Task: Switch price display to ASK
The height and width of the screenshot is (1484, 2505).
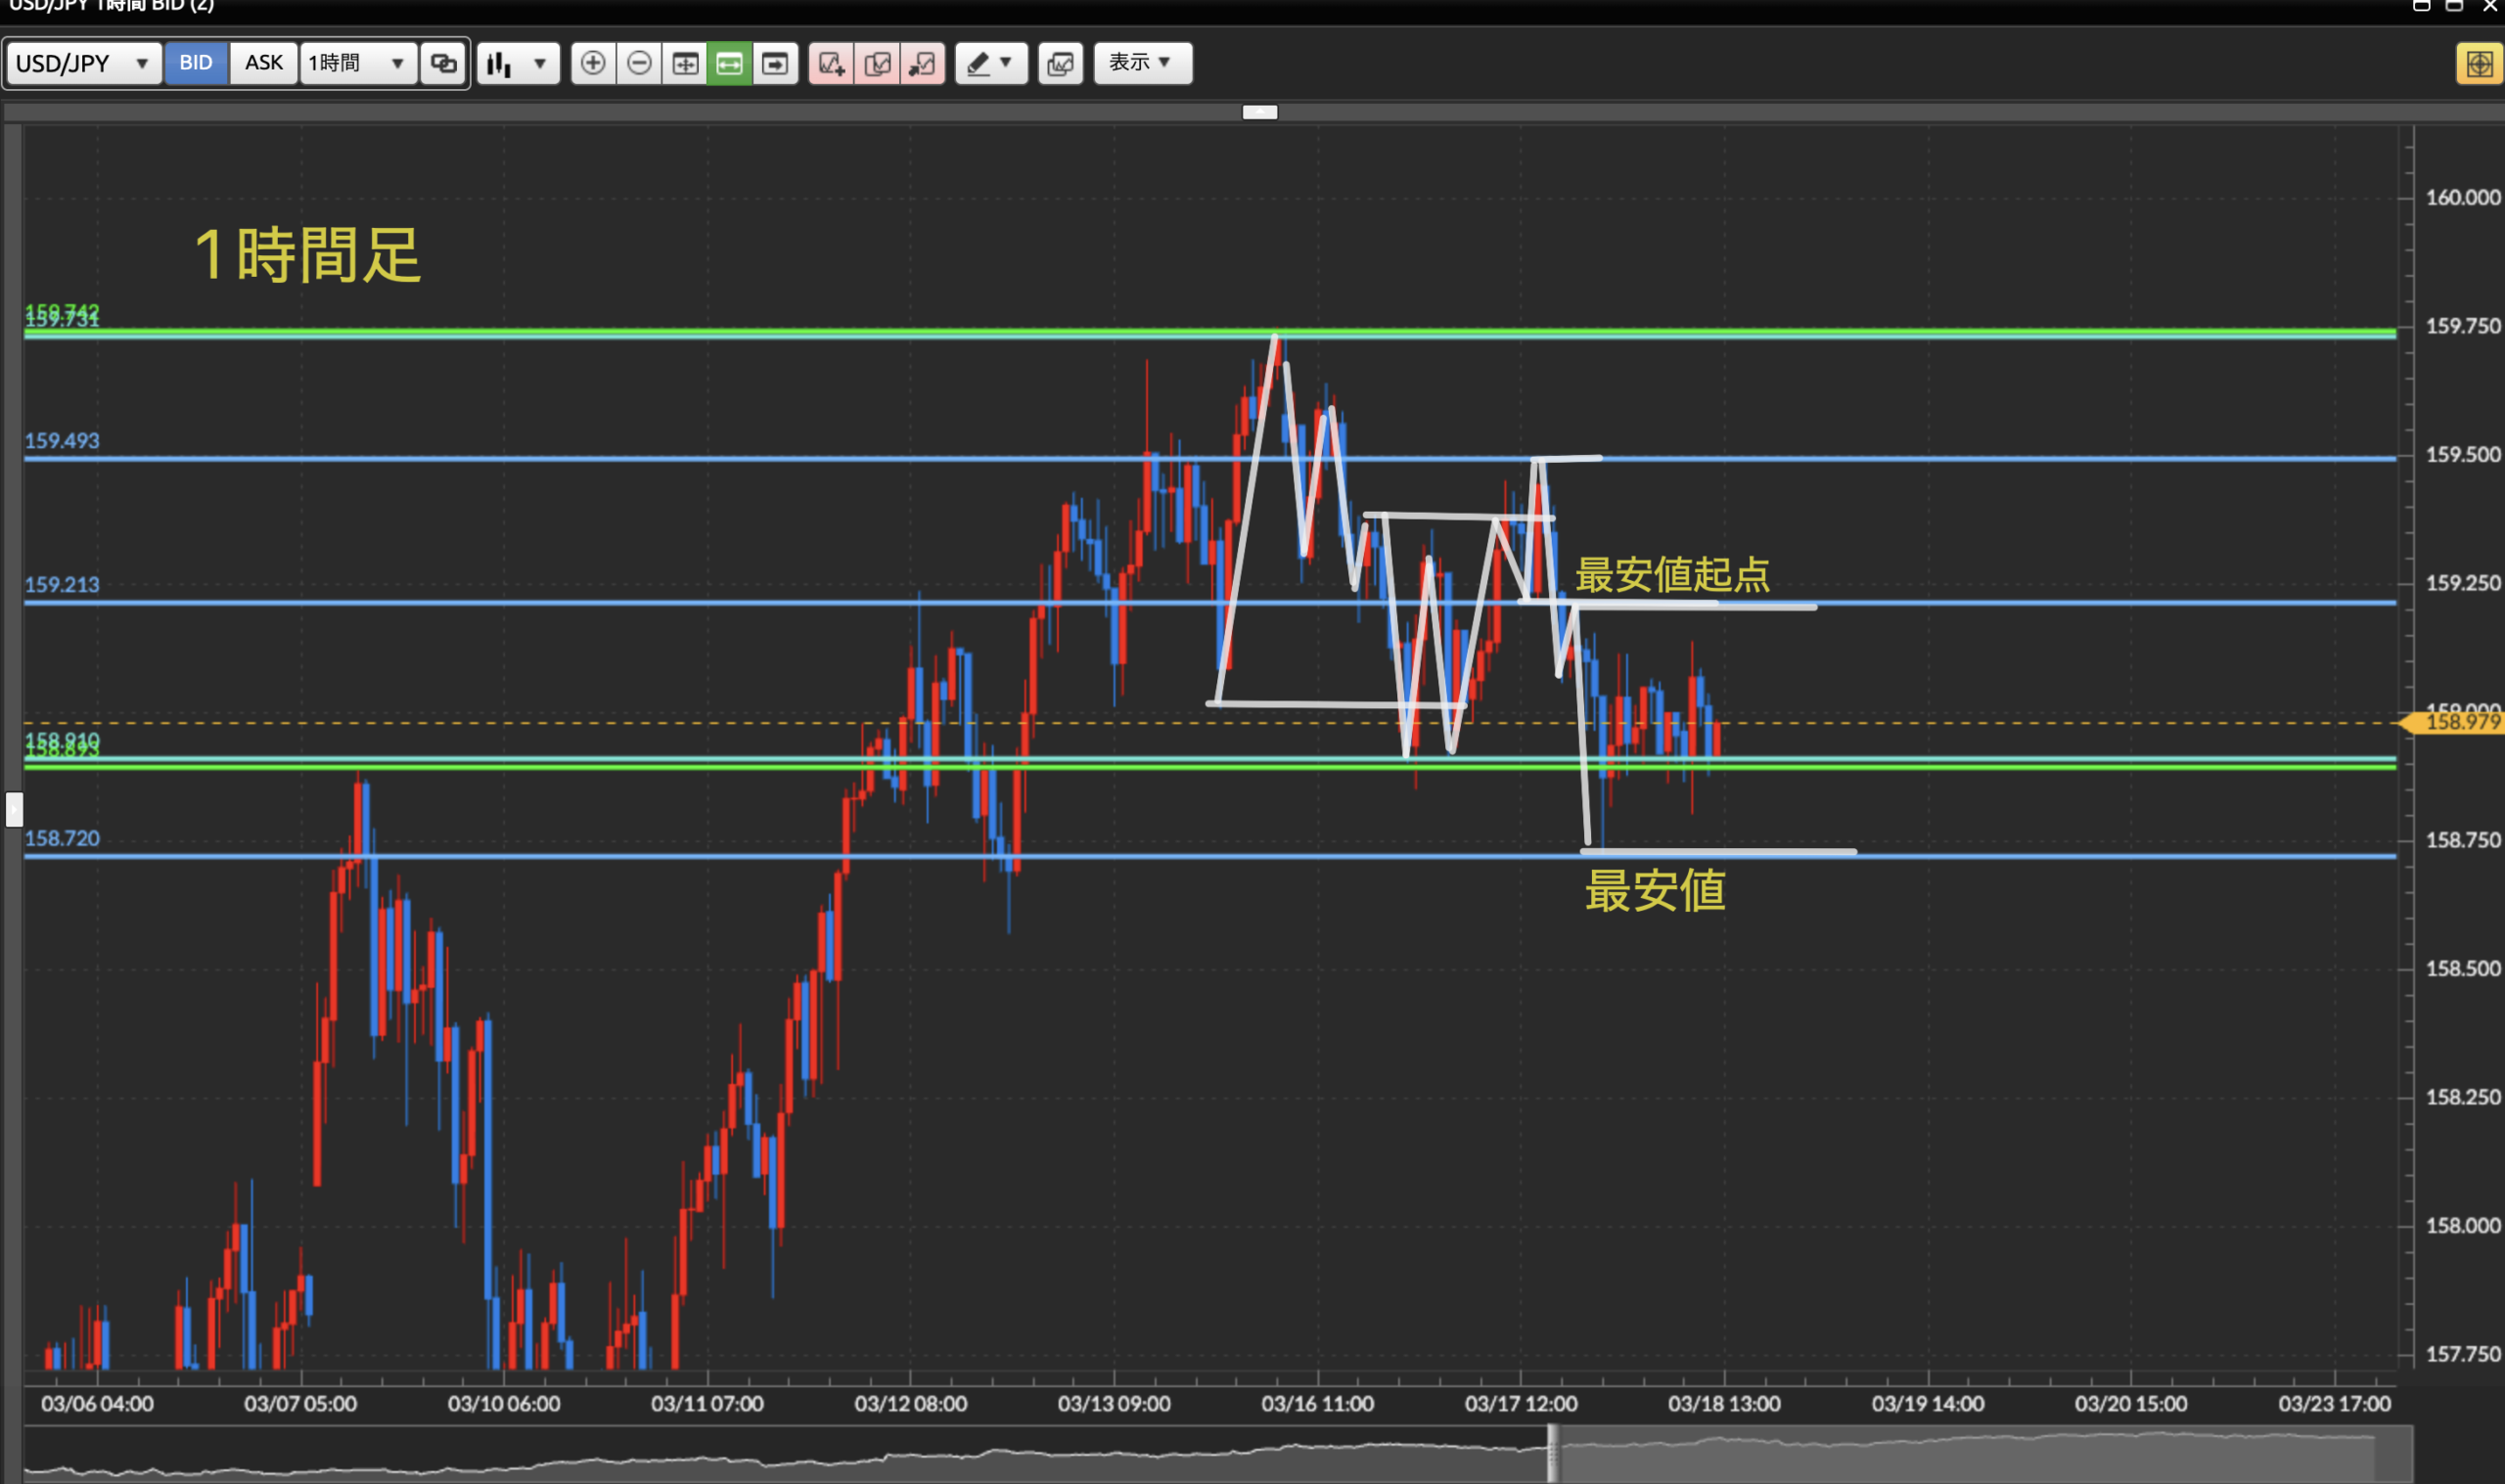Action: (x=263, y=63)
